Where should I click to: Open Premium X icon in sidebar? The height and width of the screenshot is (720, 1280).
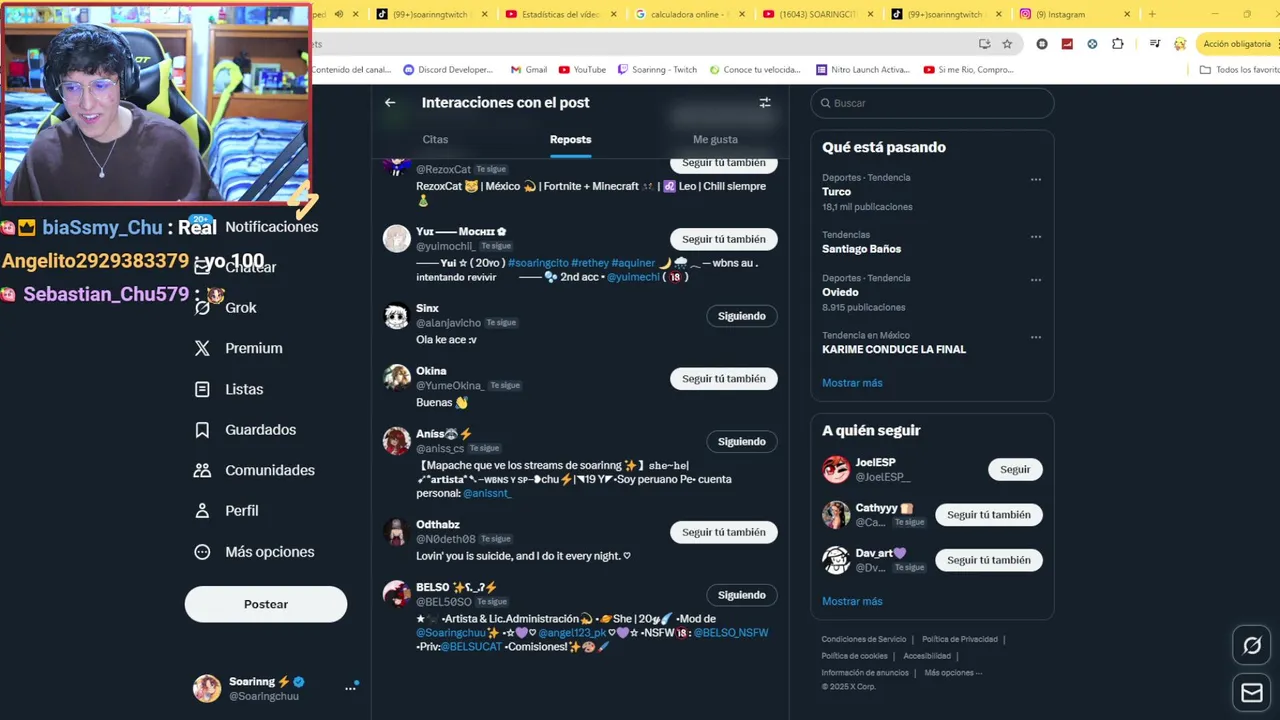[x=202, y=348]
